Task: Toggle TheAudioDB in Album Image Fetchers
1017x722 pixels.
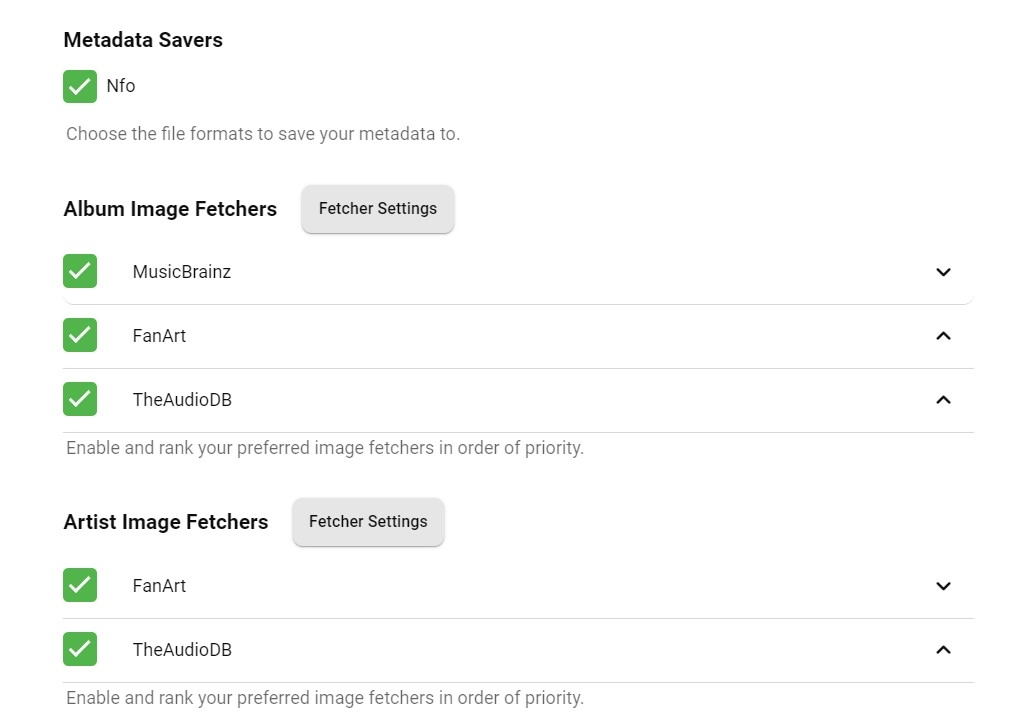Action: pyautogui.click(x=80, y=399)
